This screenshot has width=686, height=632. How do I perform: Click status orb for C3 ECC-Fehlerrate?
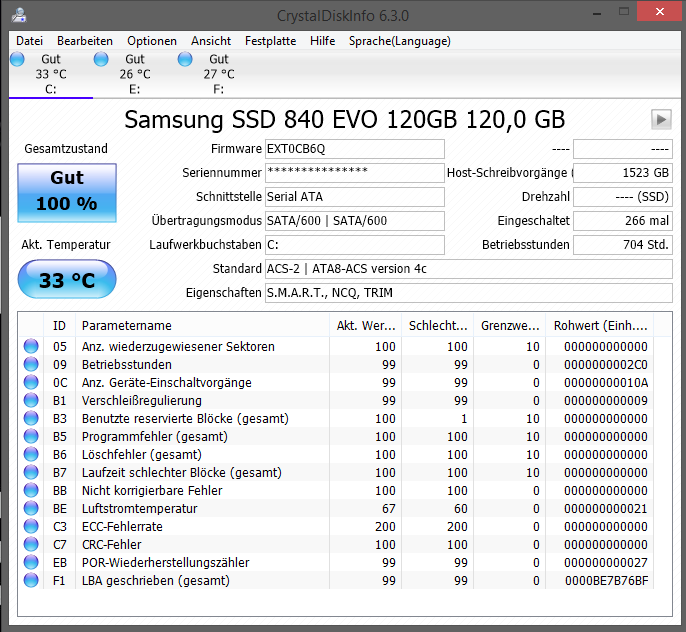(31, 526)
